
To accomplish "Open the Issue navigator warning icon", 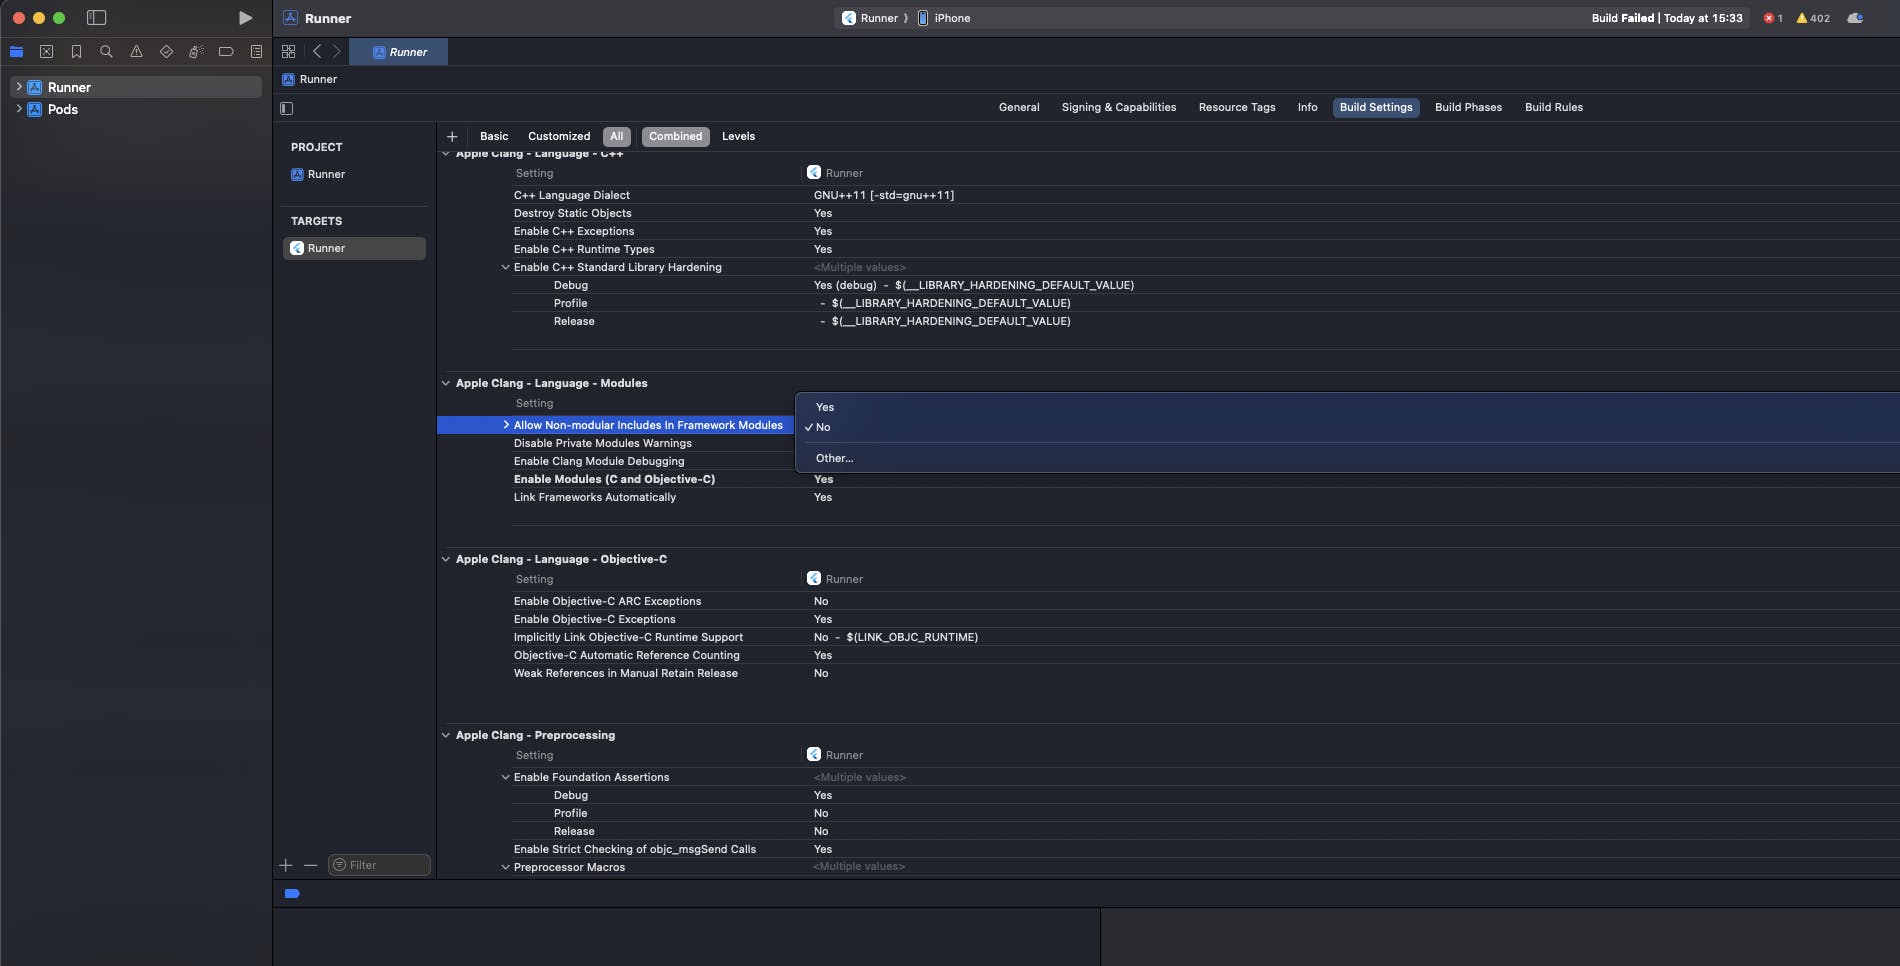I will point(136,52).
